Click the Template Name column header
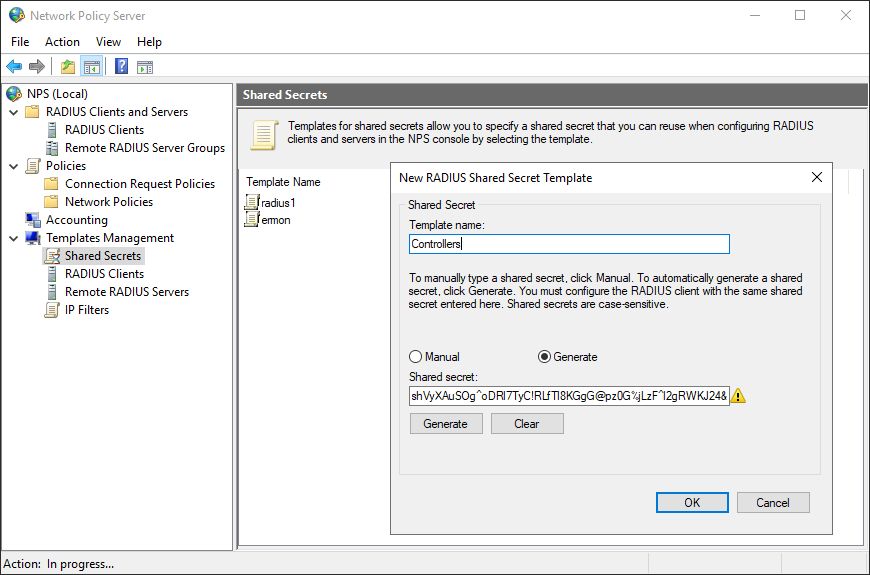Screen dimensions: 870x575 [283, 182]
